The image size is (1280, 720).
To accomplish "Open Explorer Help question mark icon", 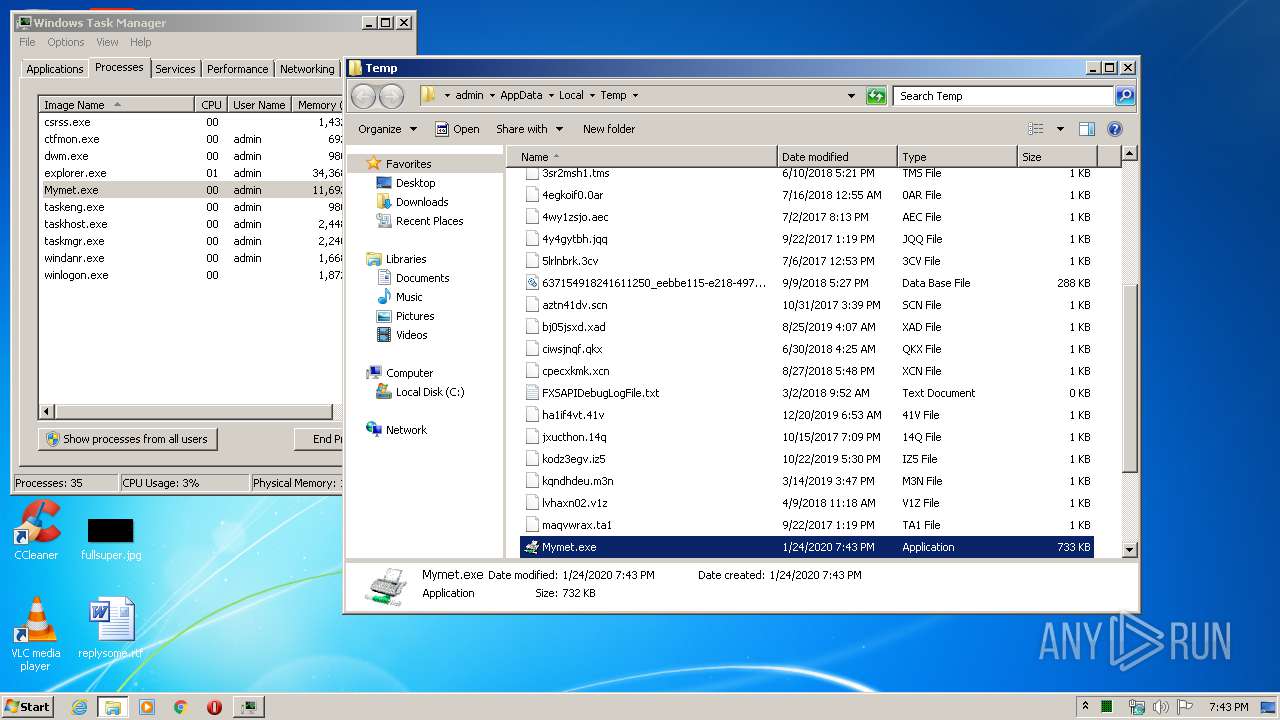I will (x=1115, y=129).
